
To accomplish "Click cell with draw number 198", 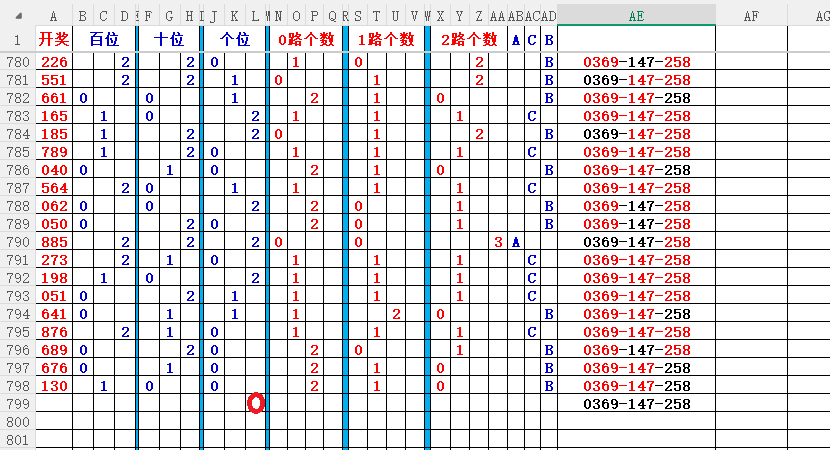I will [53, 278].
